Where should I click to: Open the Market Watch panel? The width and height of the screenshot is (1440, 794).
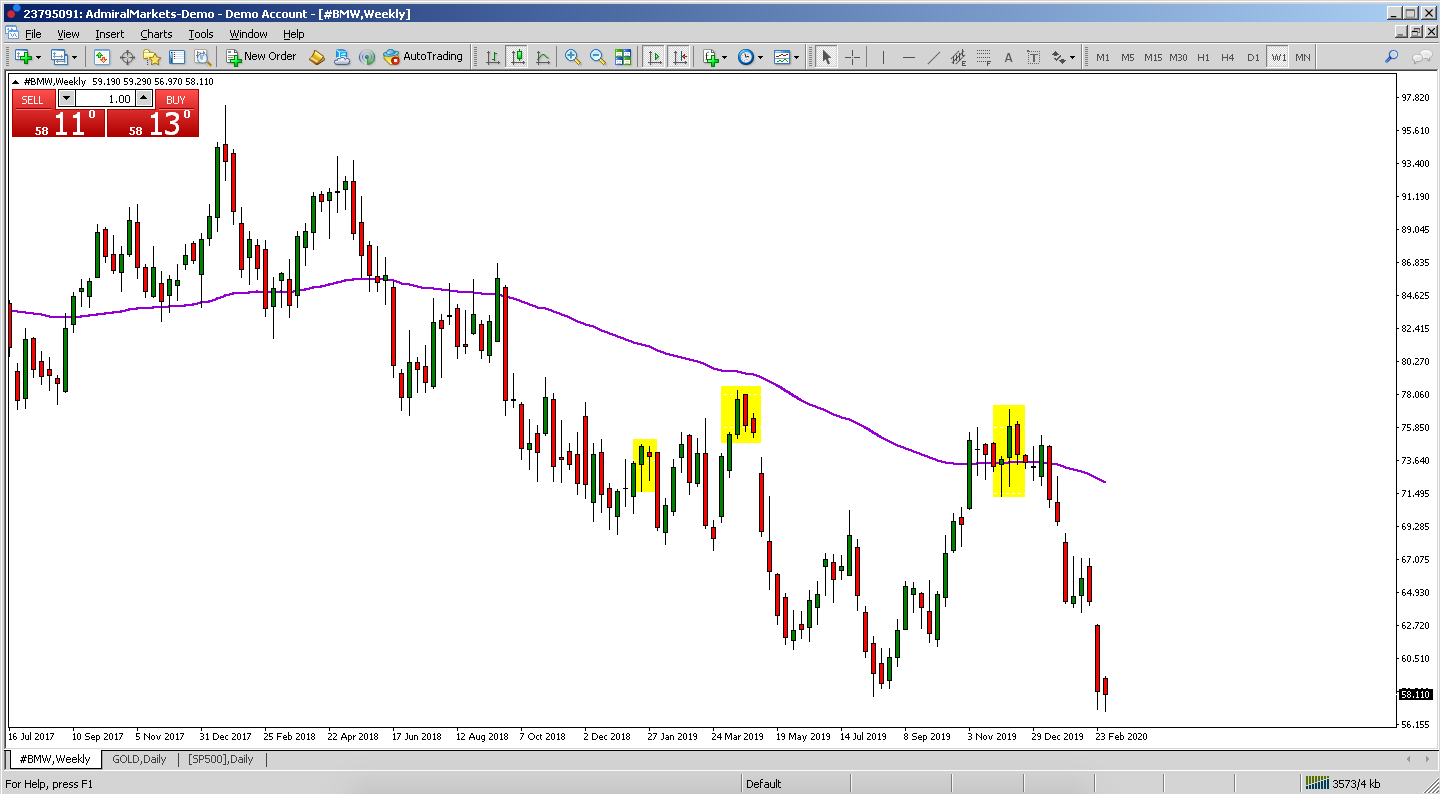pyautogui.click(x=102, y=57)
